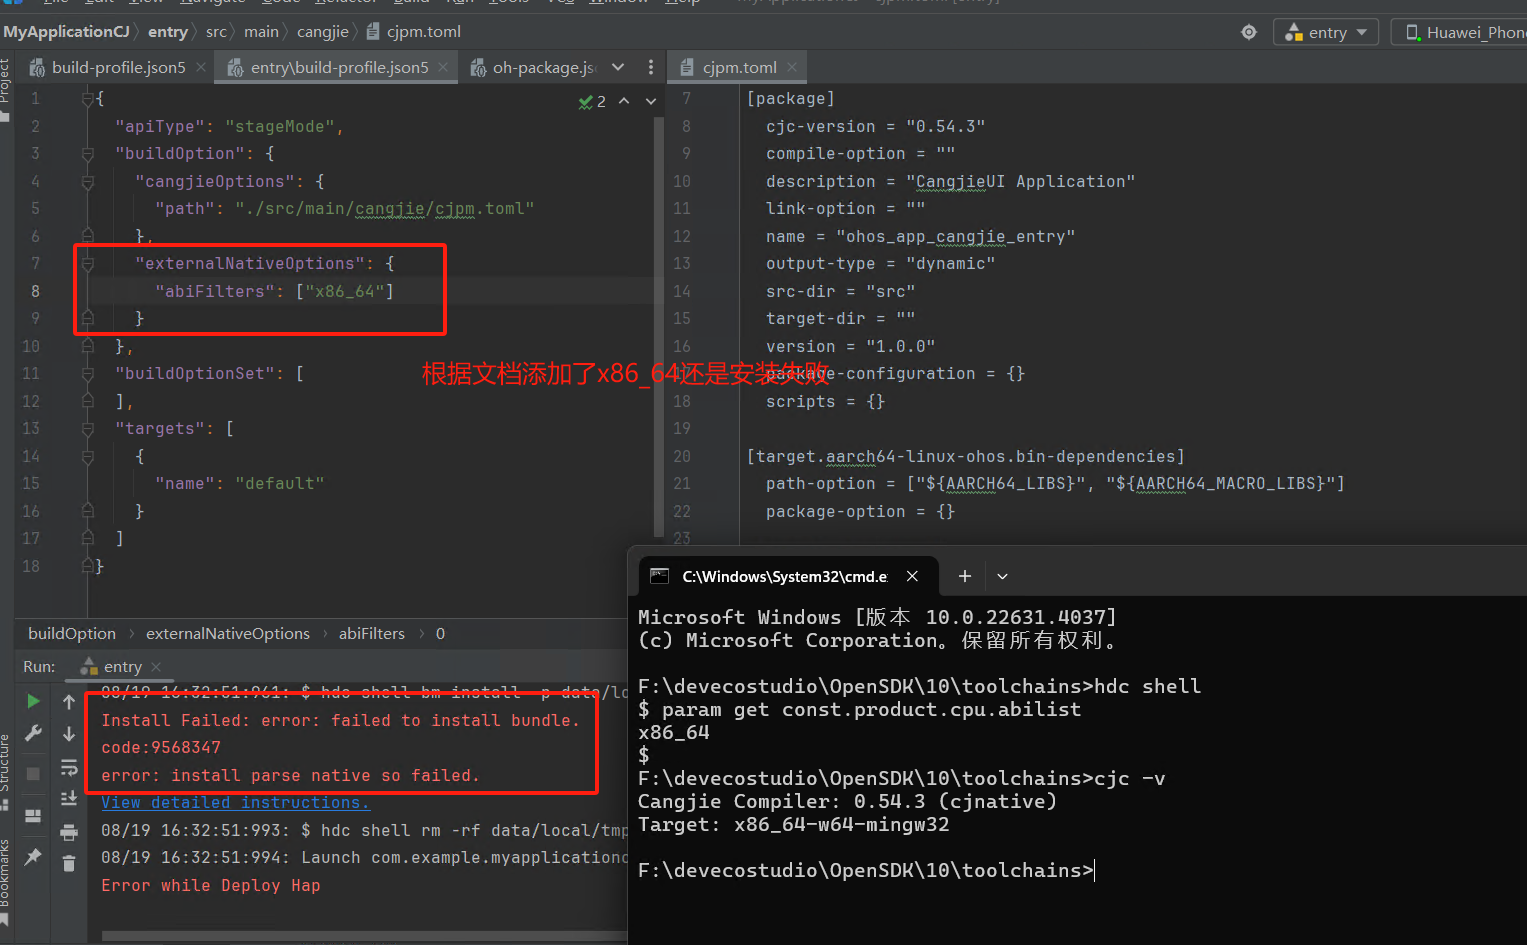1527x945 pixels.
Task: Click path-option AARCH64_LIBS line in cjpm.toml
Action: coord(1055,484)
